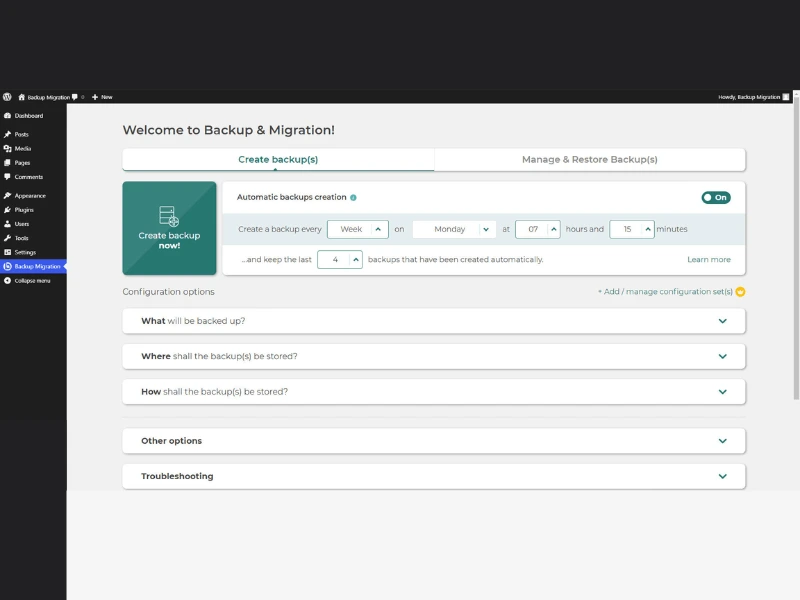This screenshot has height=600, width=800.
Task: Open the Dashboard icon in the sidebar
Action: 7,115
